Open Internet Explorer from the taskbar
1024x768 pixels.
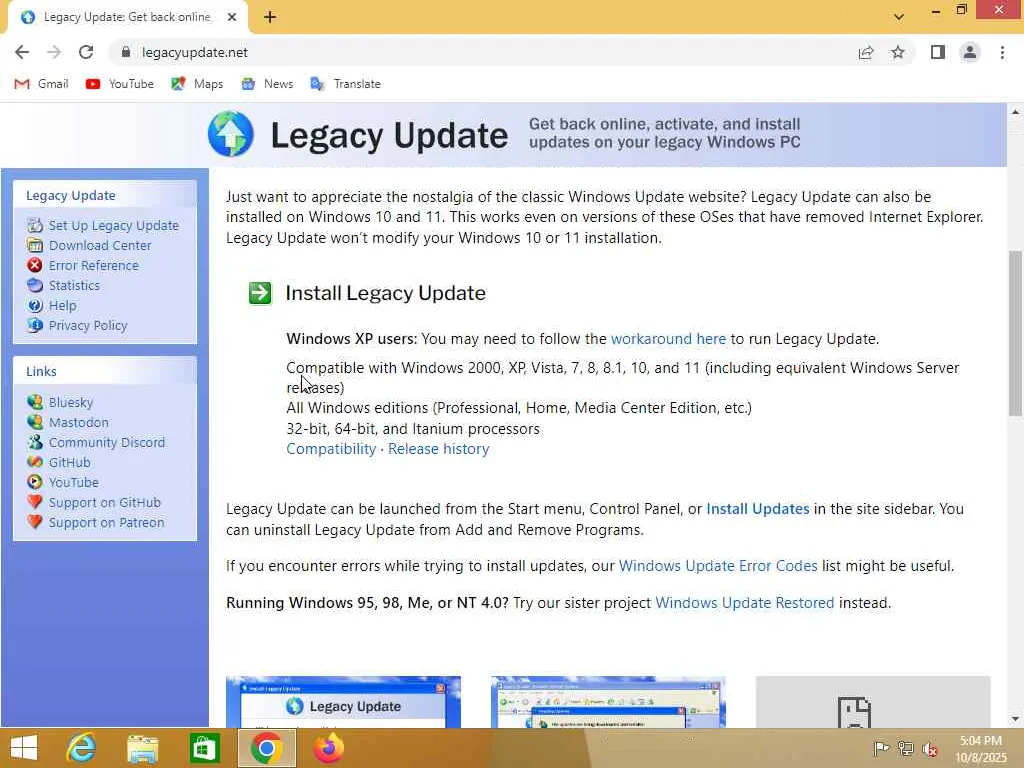pyautogui.click(x=81, y=748)
